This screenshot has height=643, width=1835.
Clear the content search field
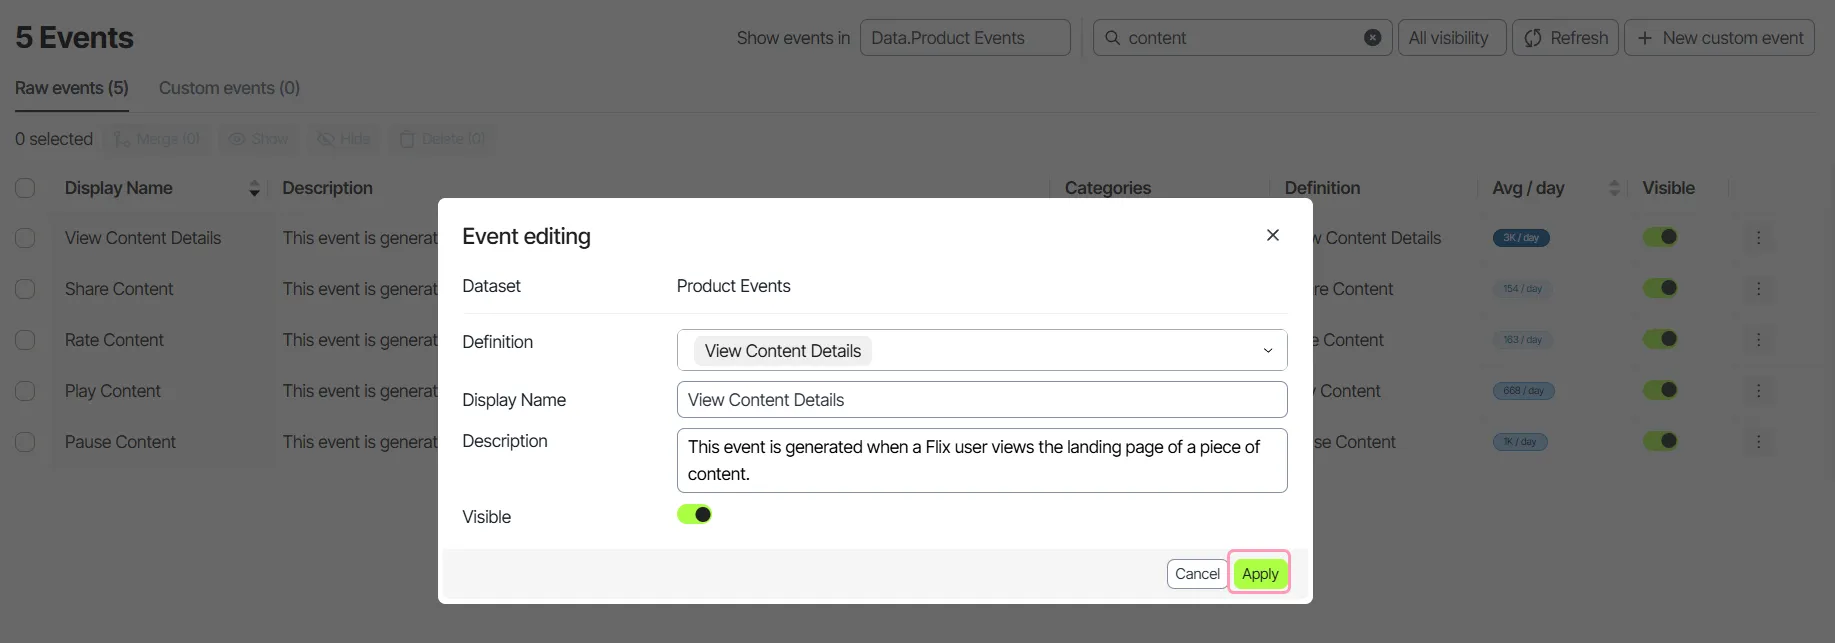pos(1372,38)
